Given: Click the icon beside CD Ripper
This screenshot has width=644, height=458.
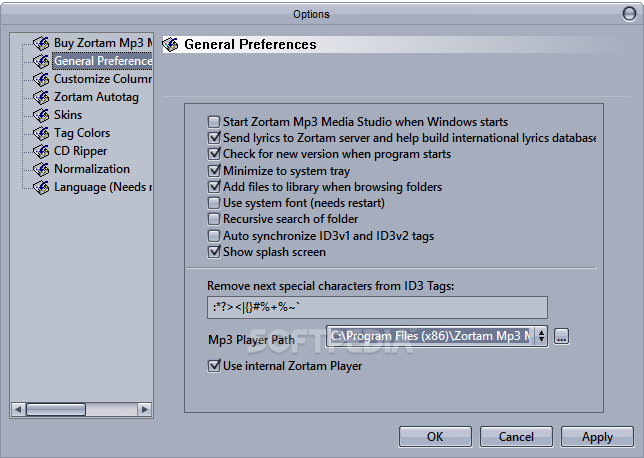Looking at the screenshot, I should point(41,151).
